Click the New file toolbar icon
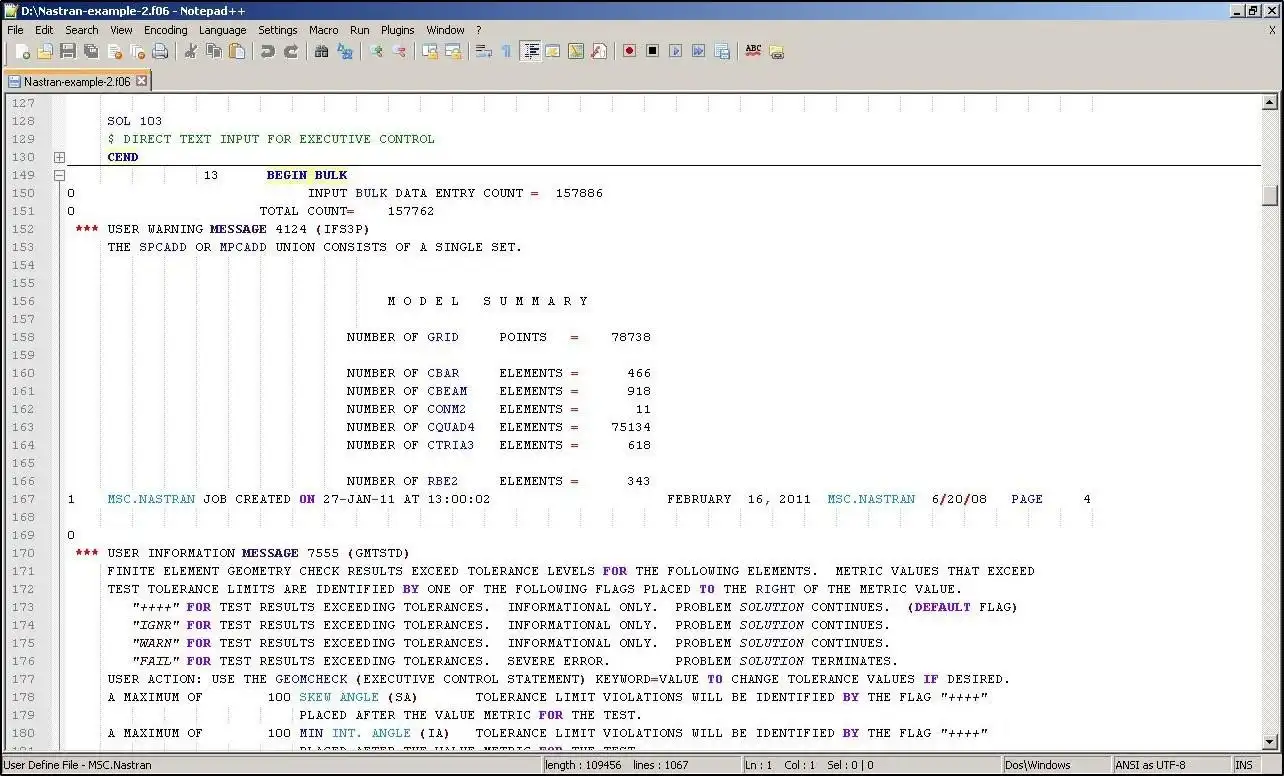Image resolution: width=1284 pixels, height=776 pixels. pos(23,51)
